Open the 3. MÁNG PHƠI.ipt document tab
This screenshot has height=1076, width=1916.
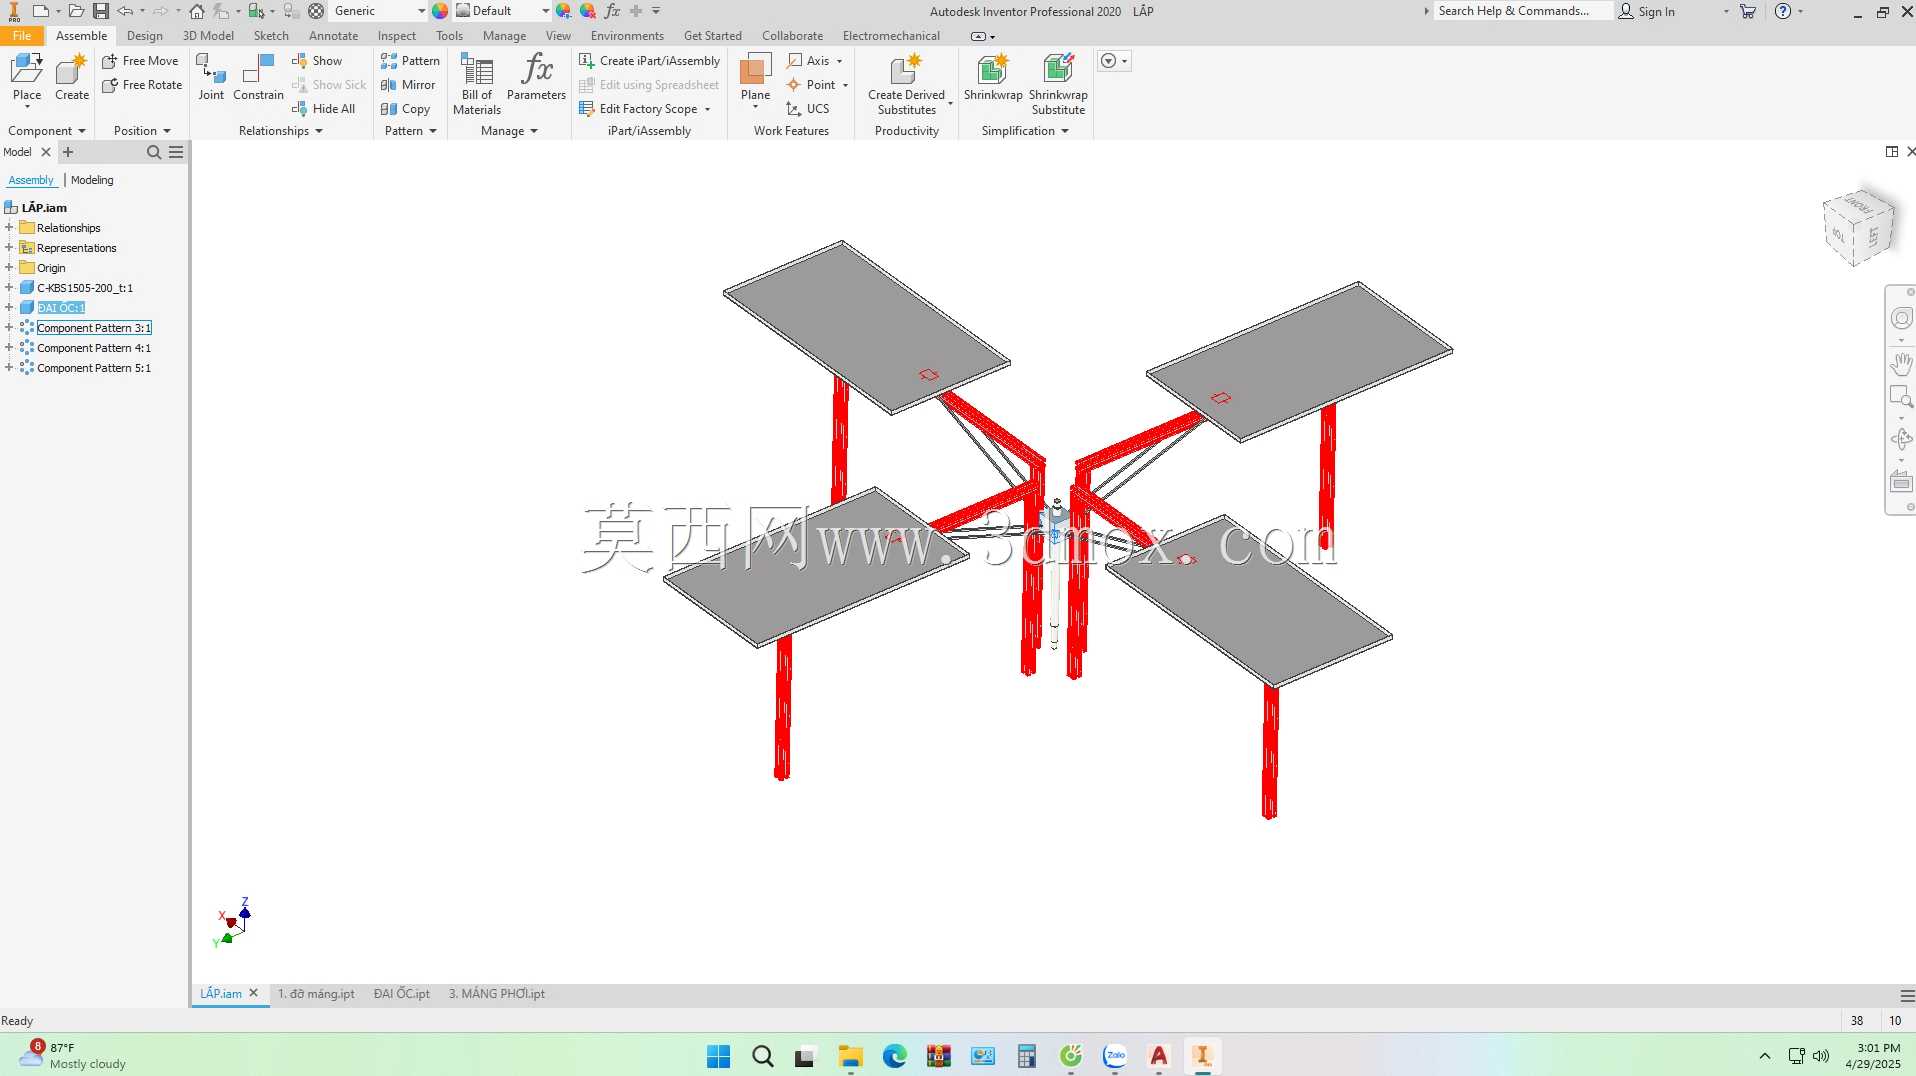pyautogui.click(x=497, y=994)
